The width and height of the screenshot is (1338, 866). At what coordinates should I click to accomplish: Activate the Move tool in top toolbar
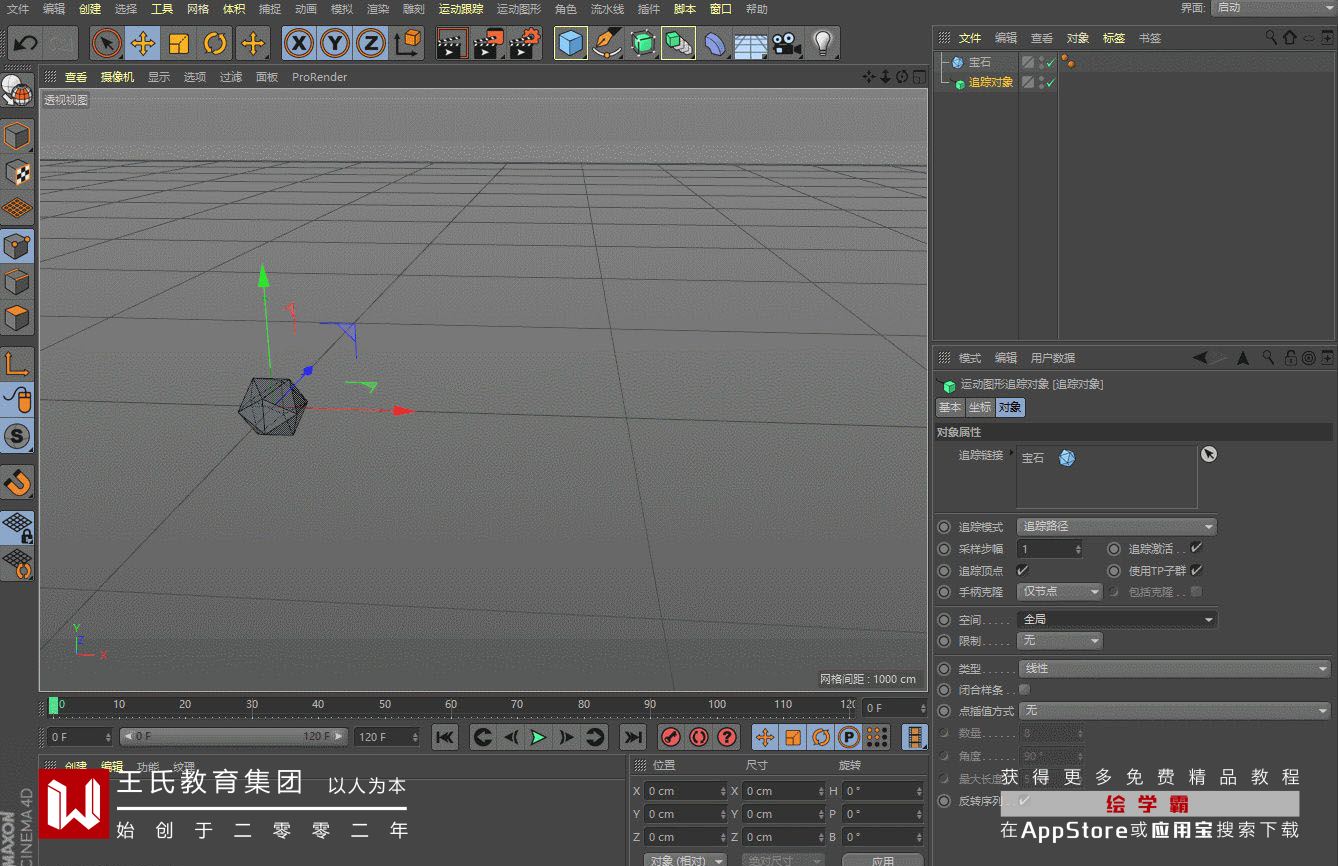(x=143, y=43)
